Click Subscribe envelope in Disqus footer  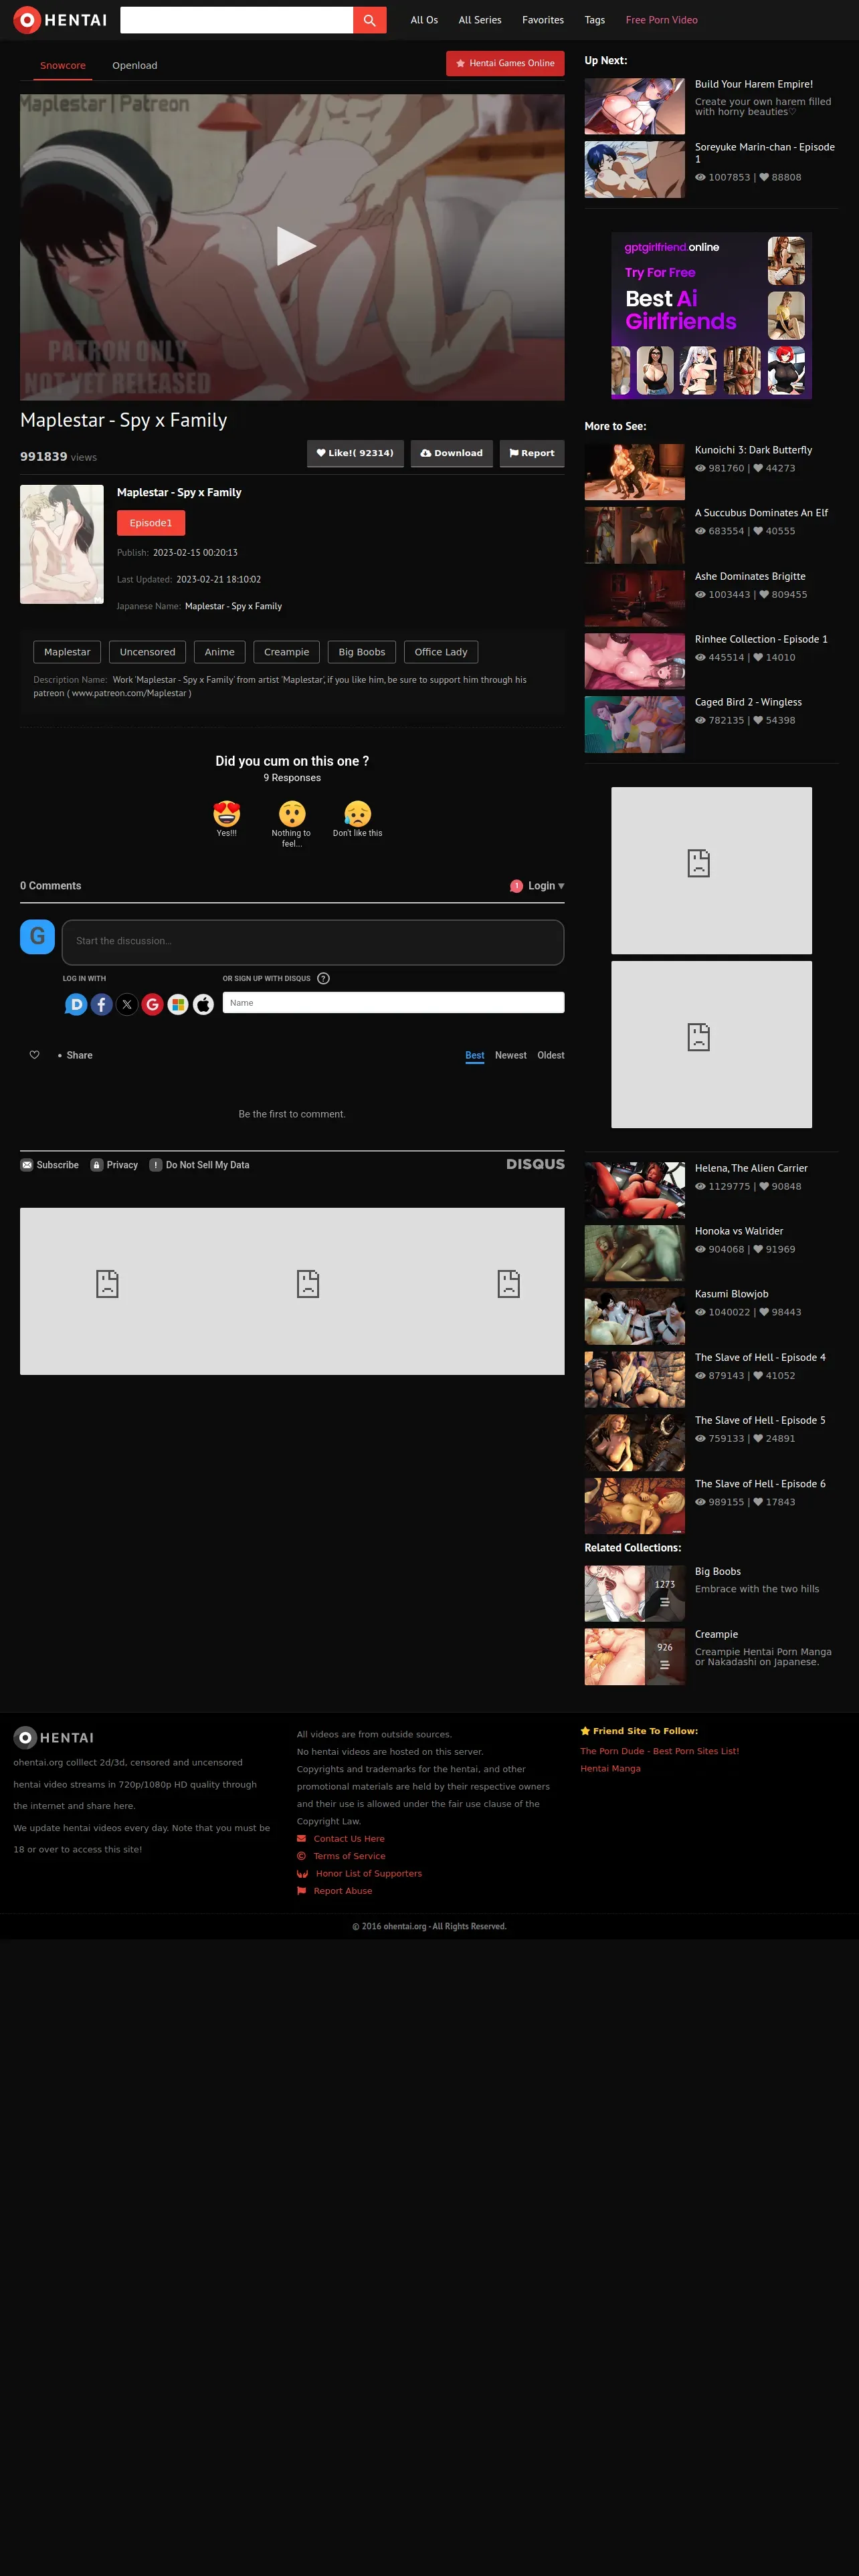point(50,1165)
